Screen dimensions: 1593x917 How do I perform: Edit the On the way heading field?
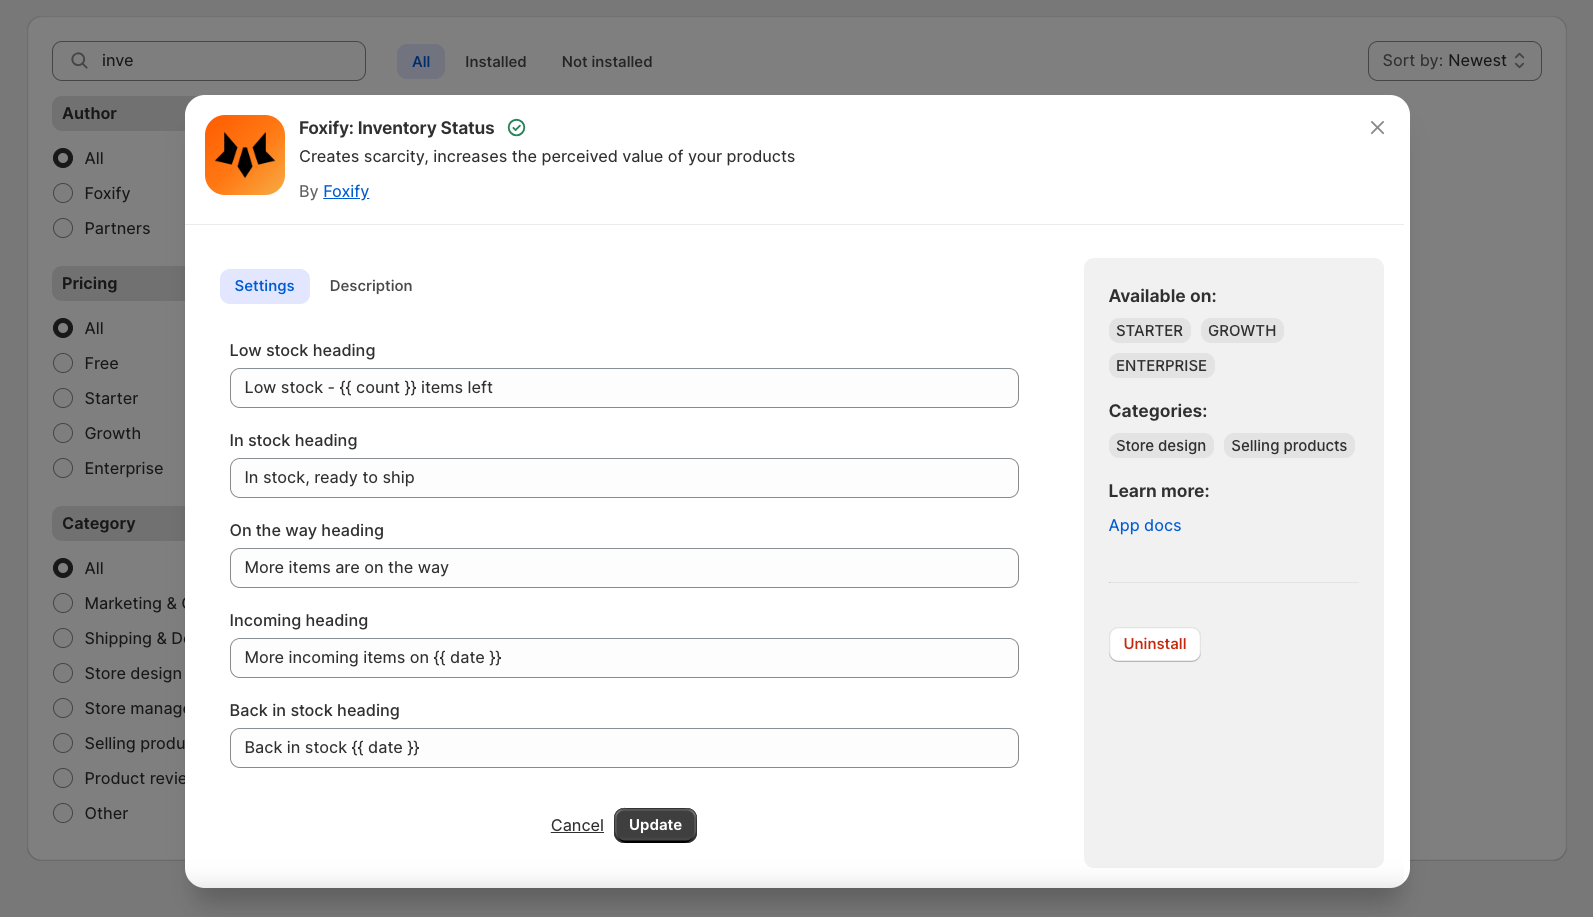pos(624,568)
